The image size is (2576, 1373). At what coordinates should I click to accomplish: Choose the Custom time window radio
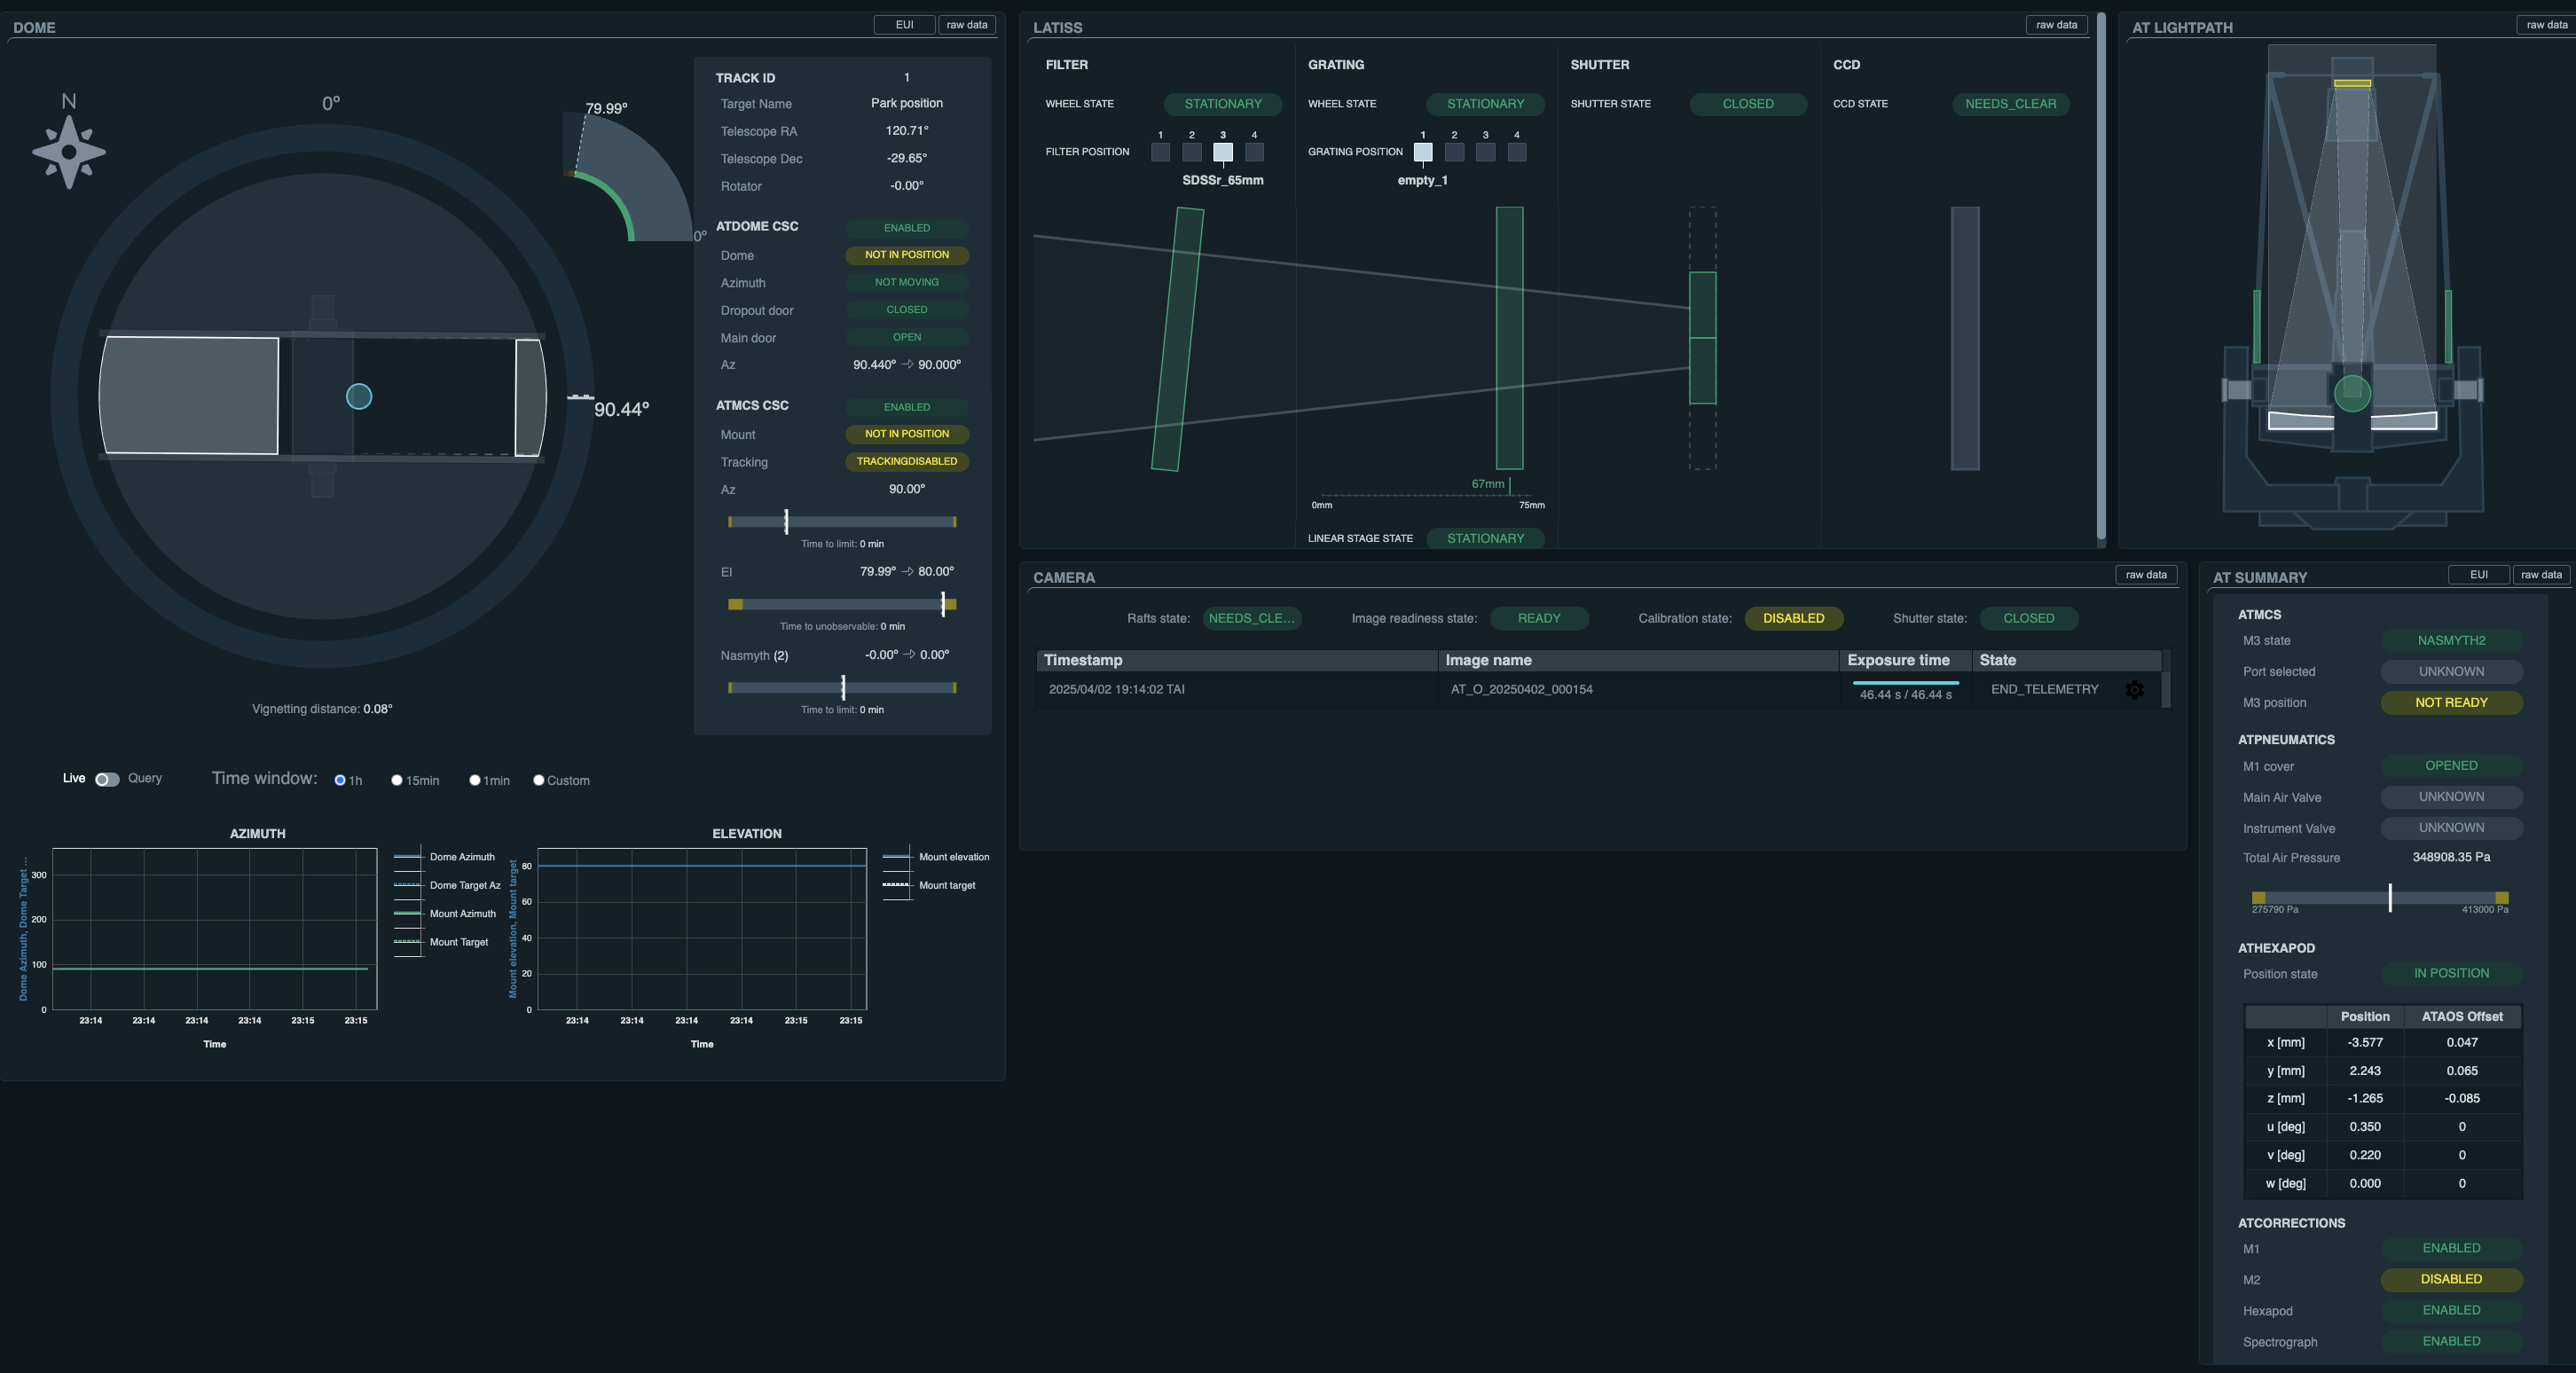click(539, 780)
